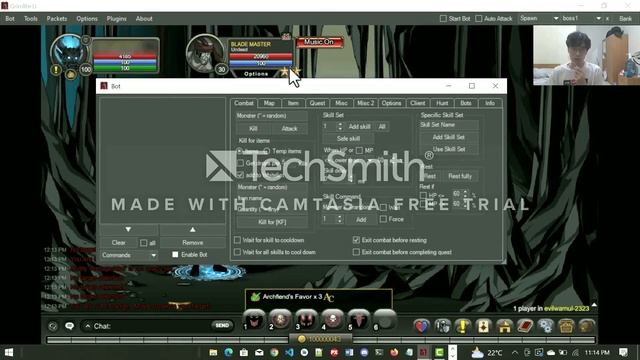Click the speech bubble chat icon
This screenshot has width=640, height=360.
(69, 326)
